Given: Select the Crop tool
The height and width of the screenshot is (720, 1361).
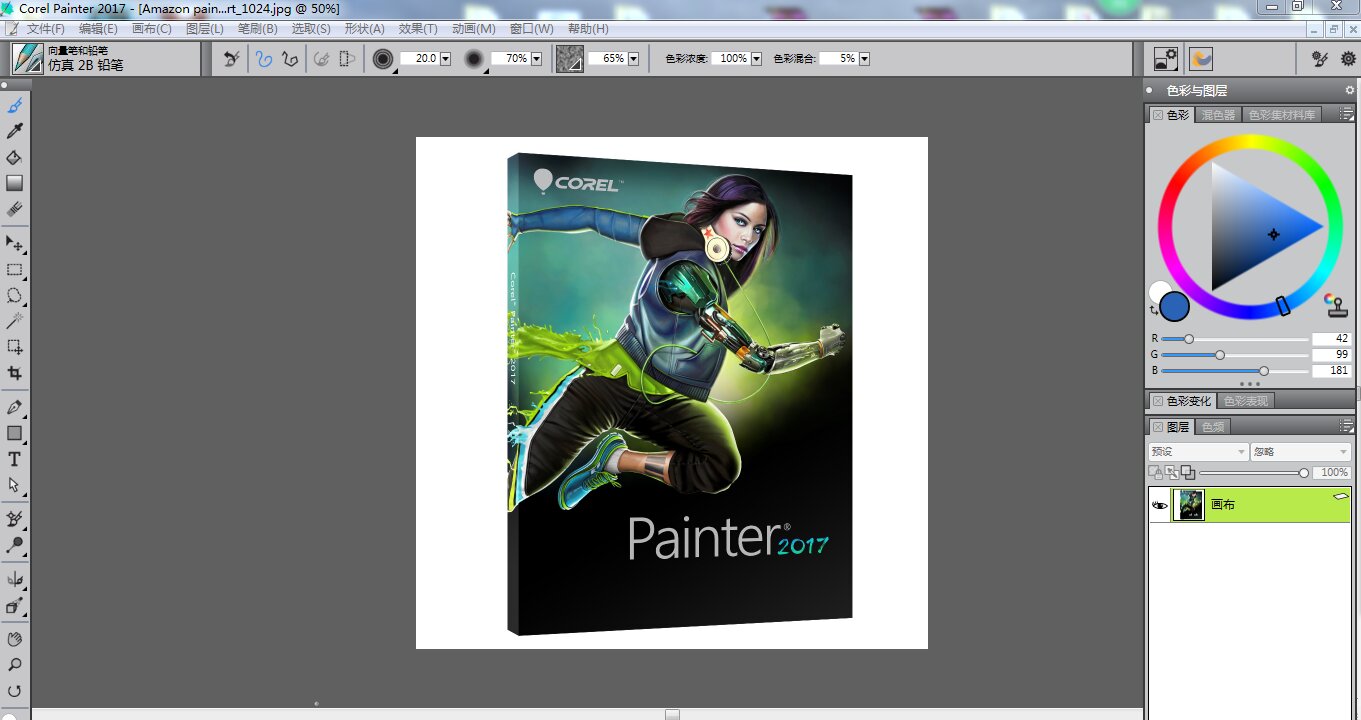Looking at the screenshot, I should tap(15, 373).
